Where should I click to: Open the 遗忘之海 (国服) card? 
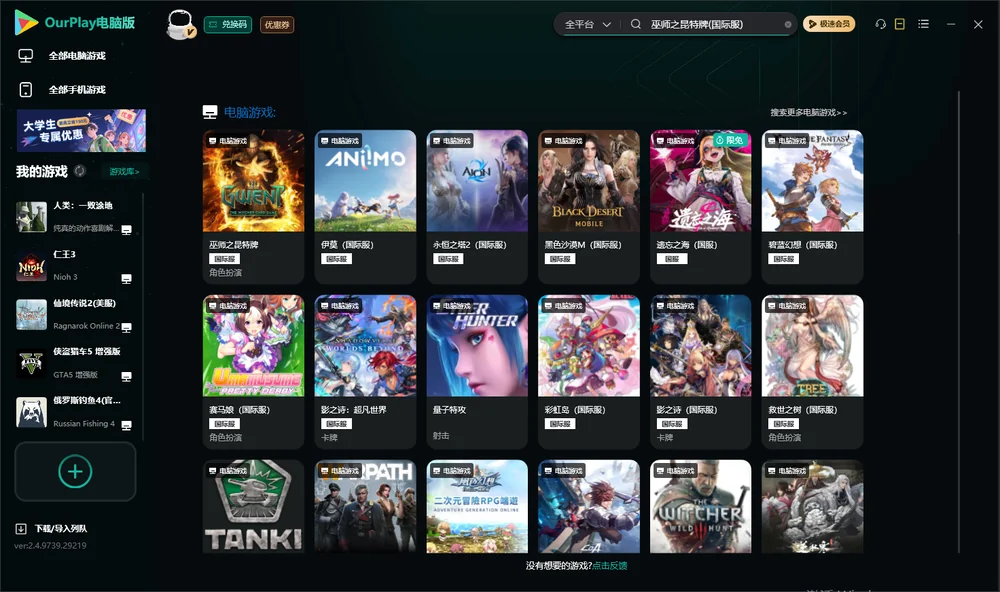click(x=700, y=207)
